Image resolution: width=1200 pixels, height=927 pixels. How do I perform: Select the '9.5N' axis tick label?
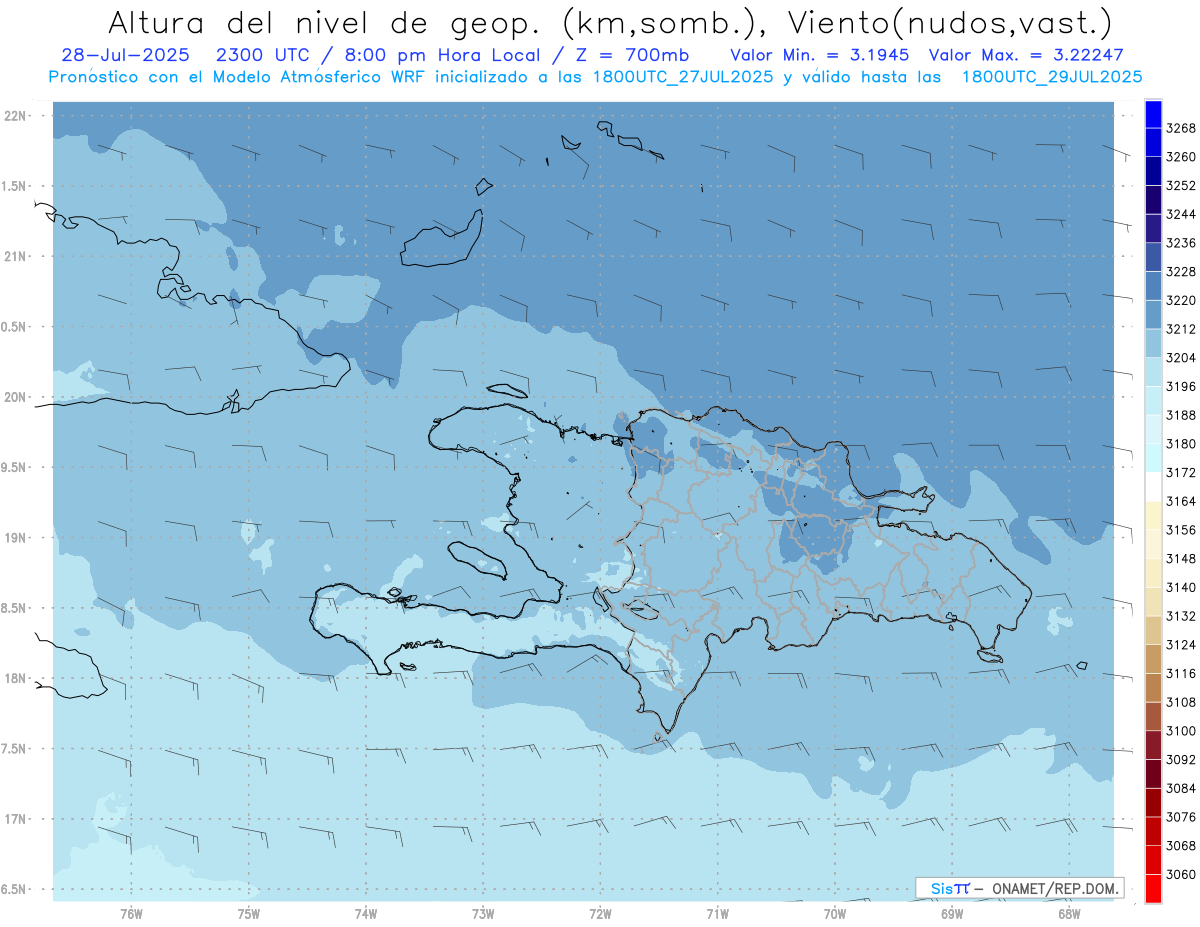tap(14, 467)
